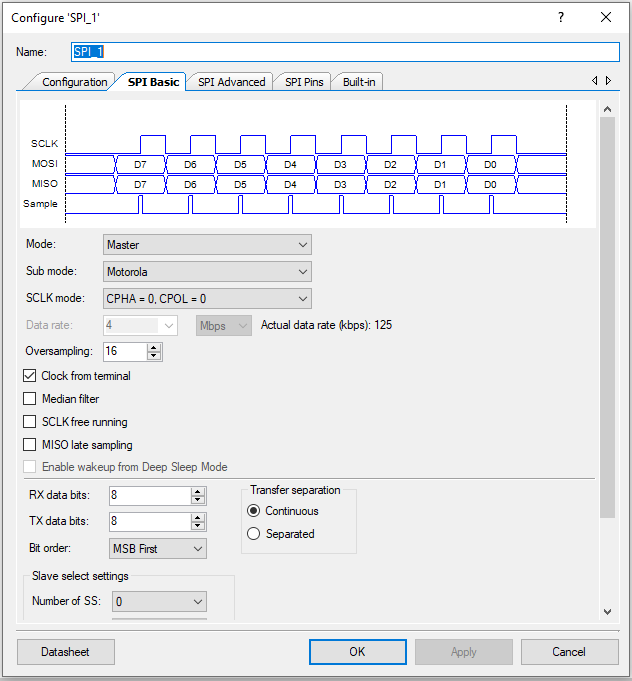632x681 pixels.
Task: Click the Actual data rate (kbps): 125 text
Action: pos(326,325)
